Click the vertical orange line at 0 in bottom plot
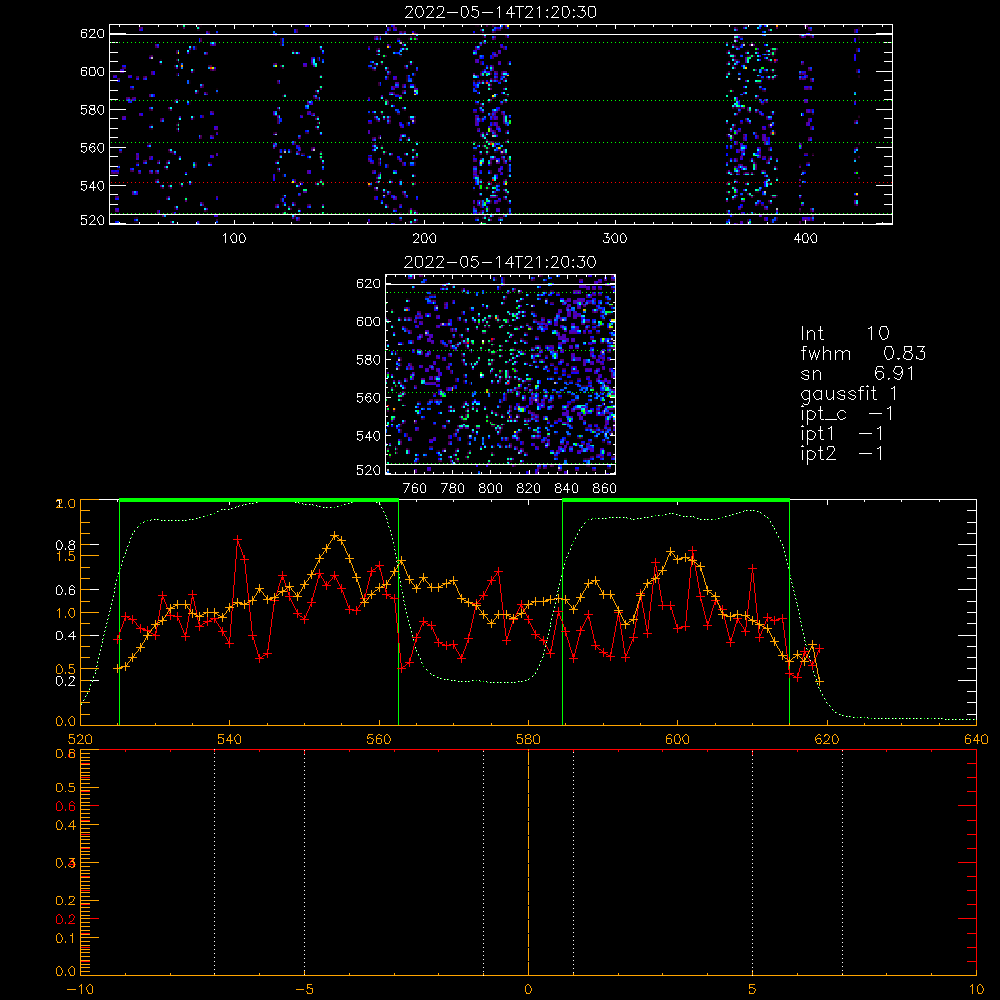This screenshot has height=1000, width=1000. click(x=528, y=862)
